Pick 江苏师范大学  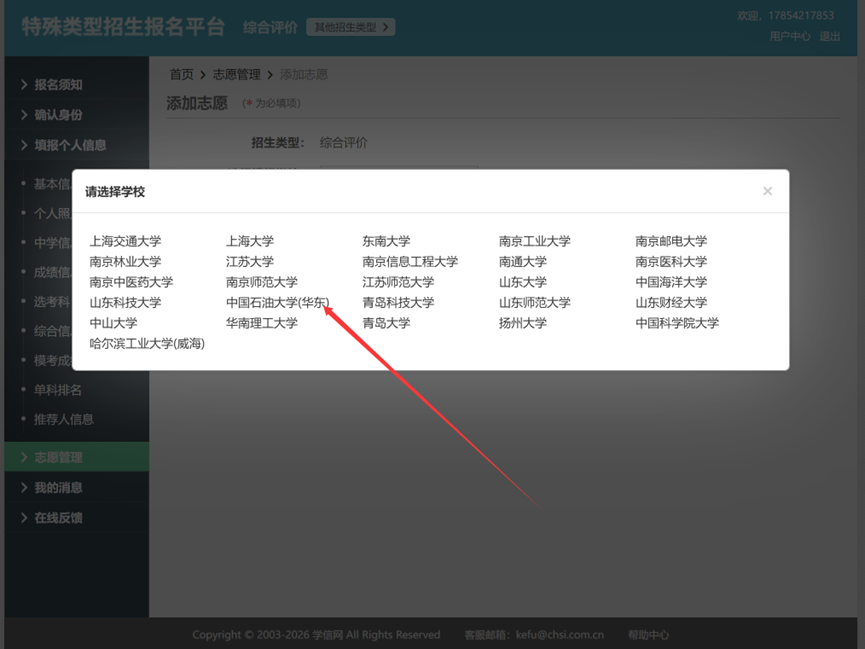(398, 282)
